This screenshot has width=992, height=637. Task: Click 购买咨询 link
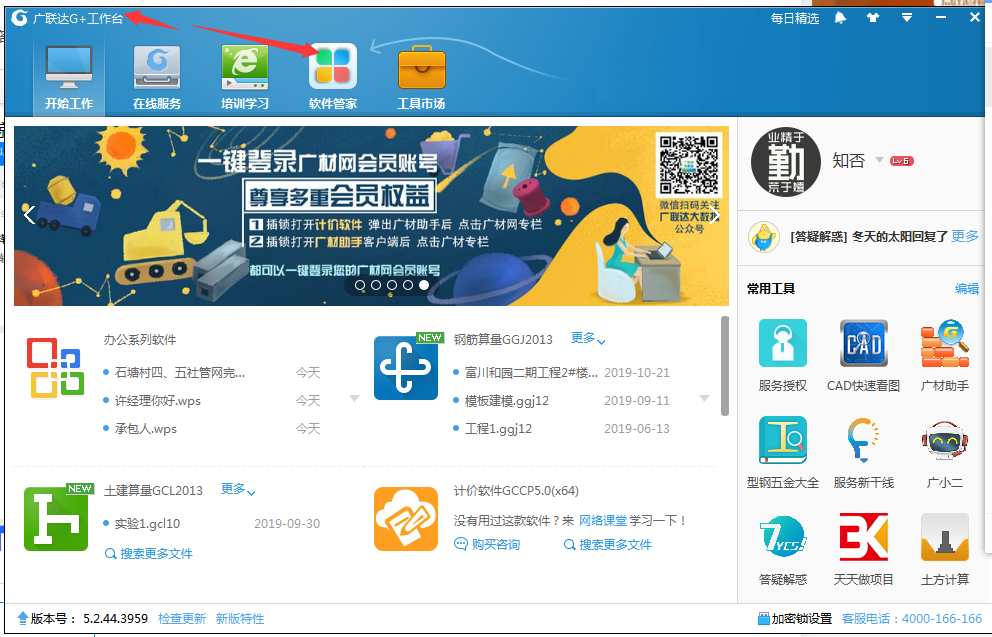pyautogui.click(x=487, y=544)
